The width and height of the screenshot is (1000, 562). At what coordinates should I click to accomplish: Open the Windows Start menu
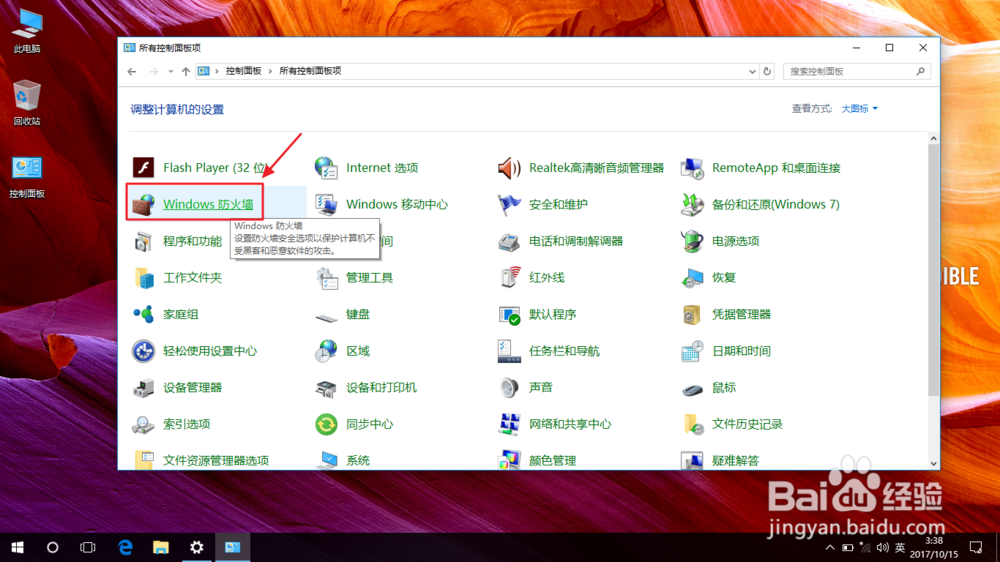tap(17, 547)
